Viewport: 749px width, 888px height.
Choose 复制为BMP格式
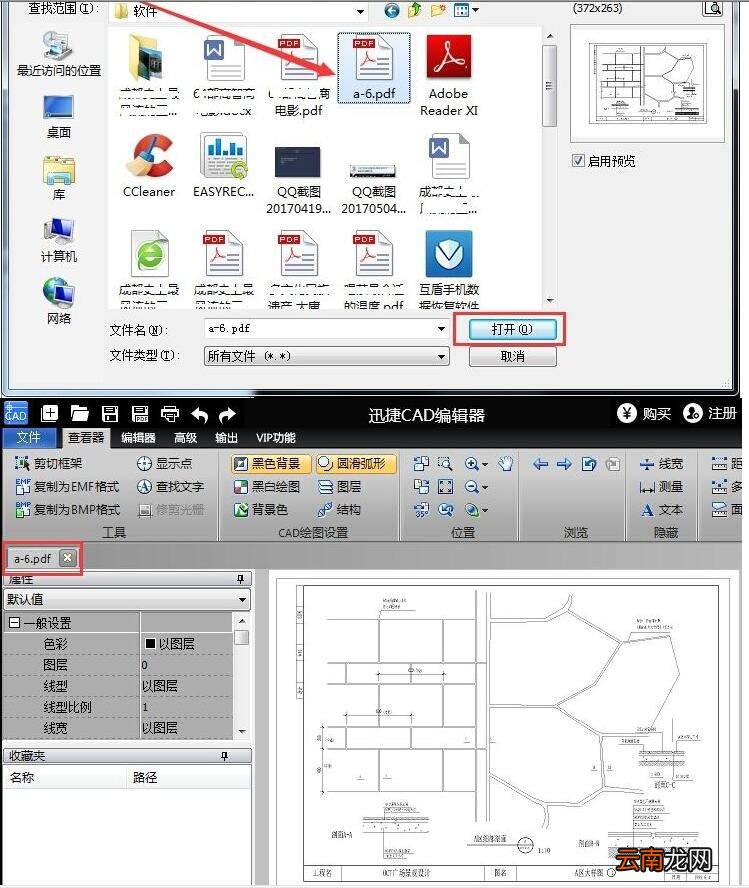click(x=67, y=510)
